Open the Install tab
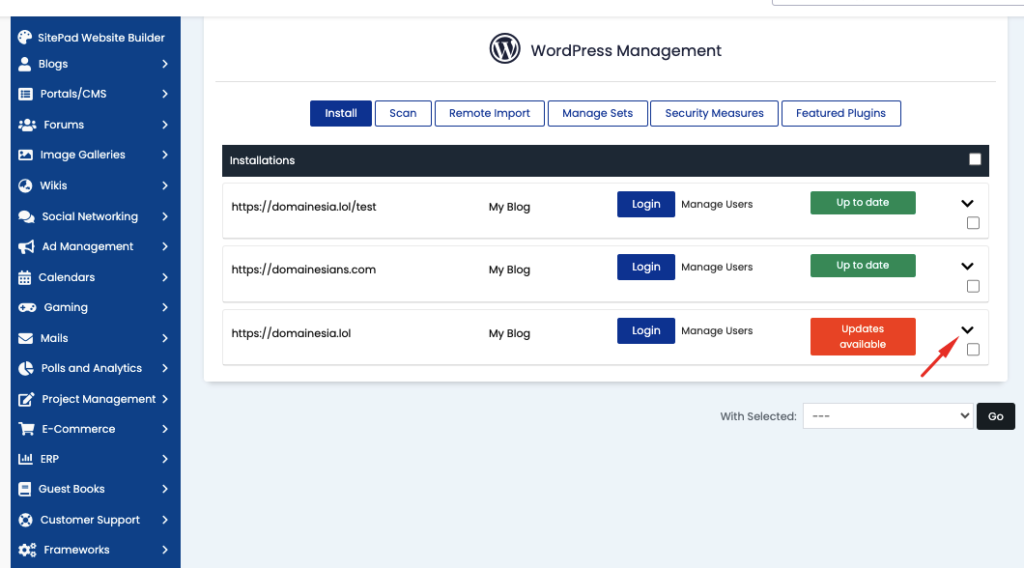 coord(341,113)
